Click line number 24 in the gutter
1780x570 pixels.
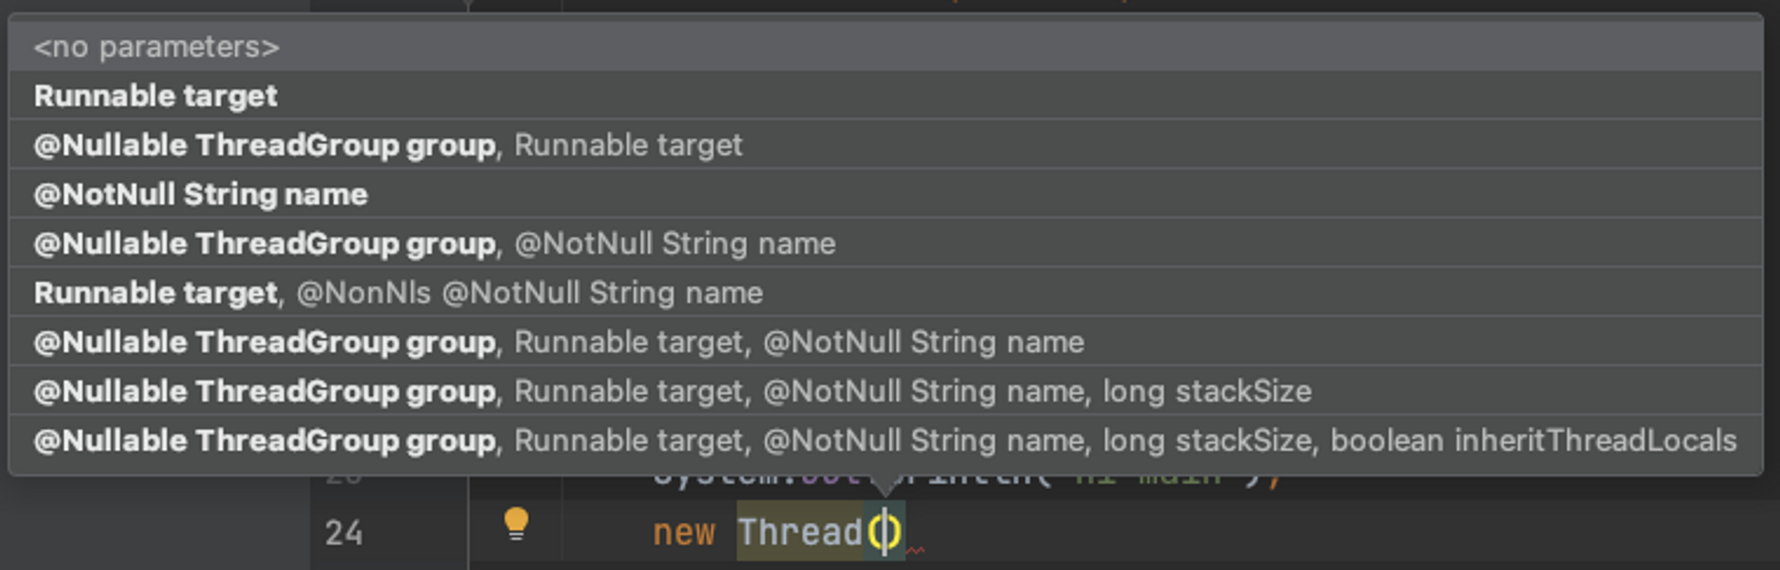343,533
